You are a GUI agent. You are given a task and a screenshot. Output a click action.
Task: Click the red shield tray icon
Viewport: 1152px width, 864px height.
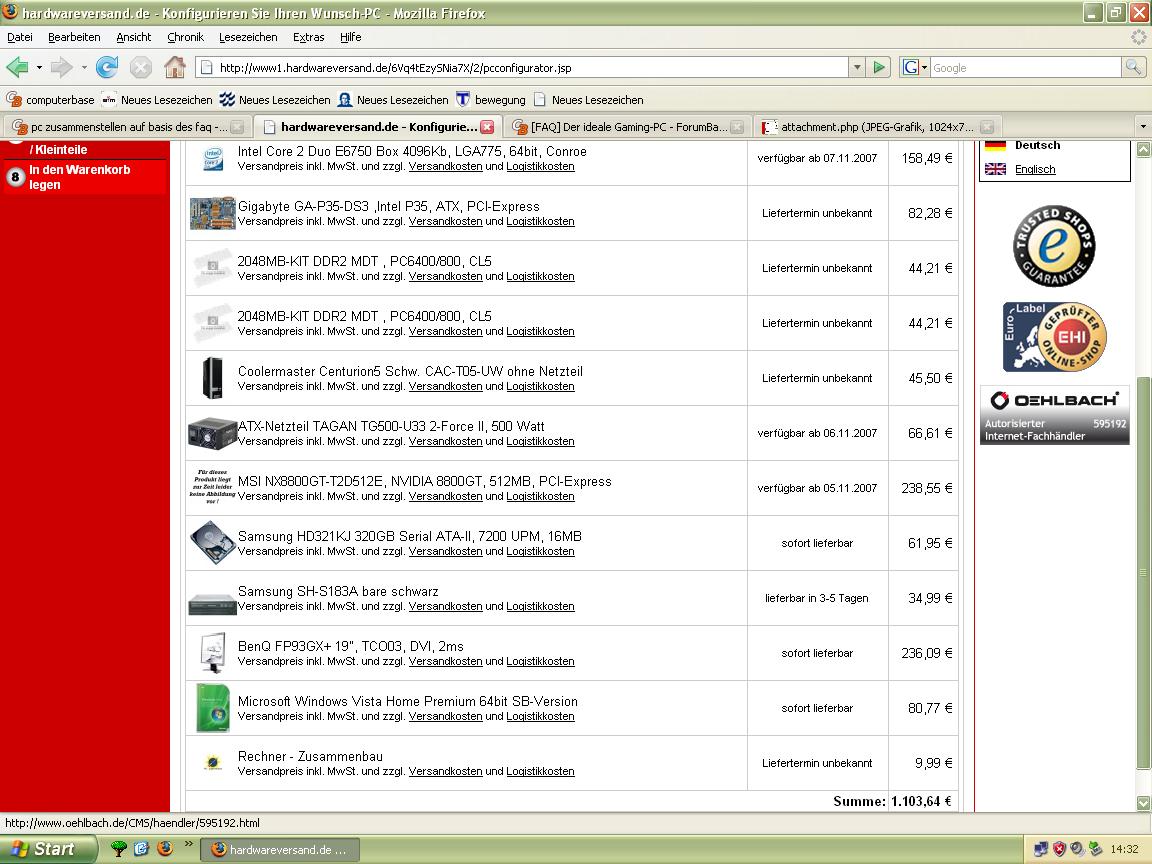pos(1059,849)
